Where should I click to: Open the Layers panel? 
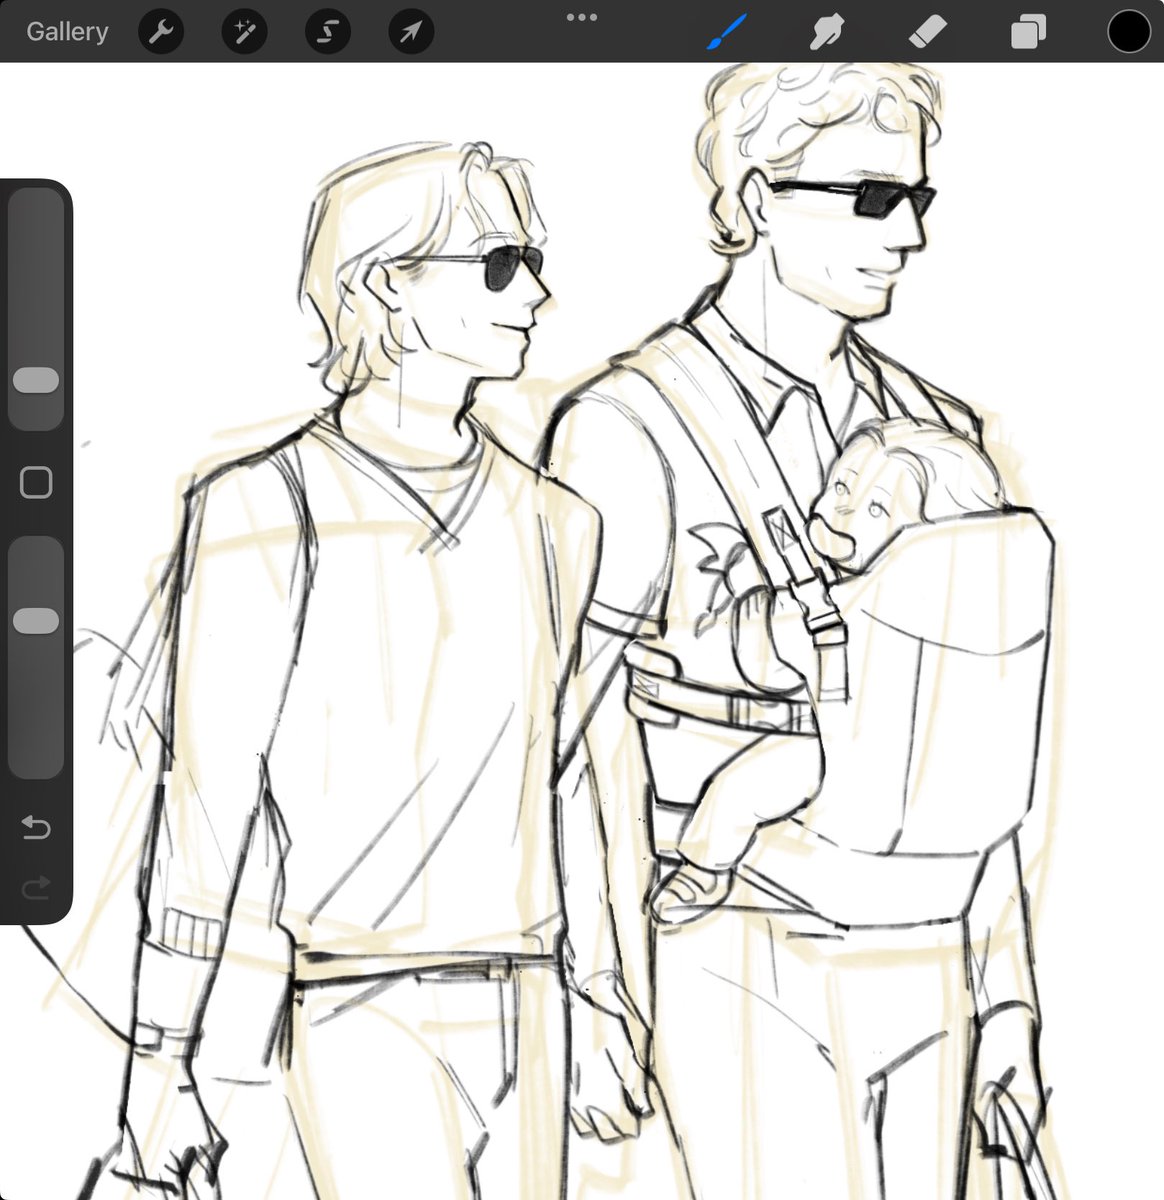tap(1028, 32)
